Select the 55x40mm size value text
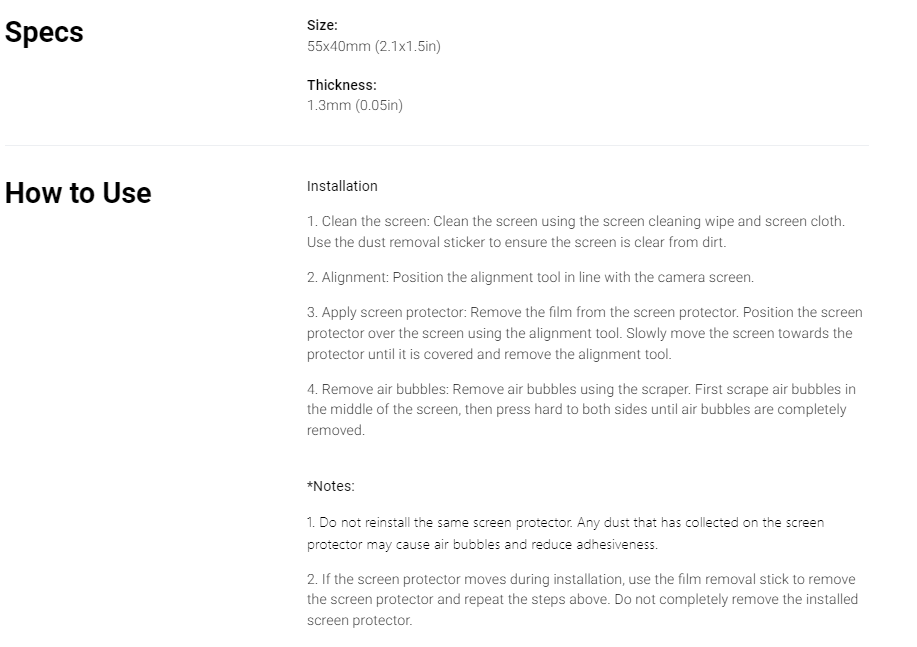917x647 pixels. pyautogui.click(x=373, y=46)
